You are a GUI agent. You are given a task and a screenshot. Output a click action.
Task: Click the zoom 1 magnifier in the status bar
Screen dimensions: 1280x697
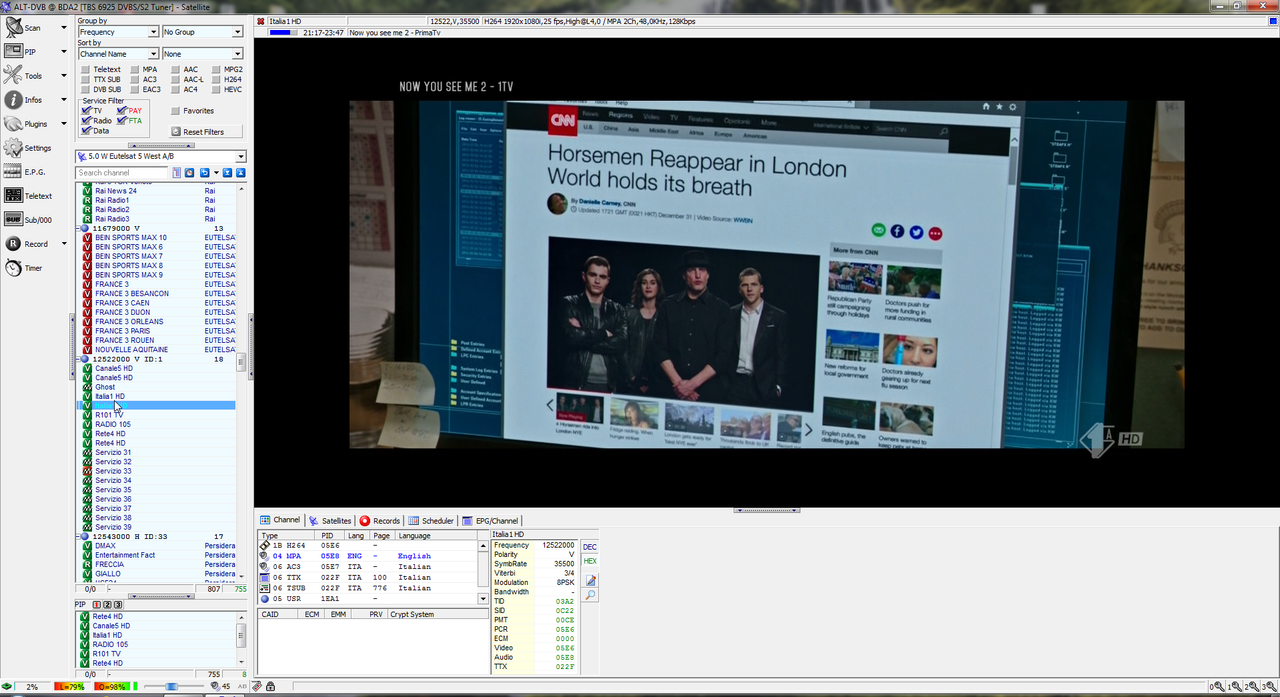click(x=1233, y=686)
